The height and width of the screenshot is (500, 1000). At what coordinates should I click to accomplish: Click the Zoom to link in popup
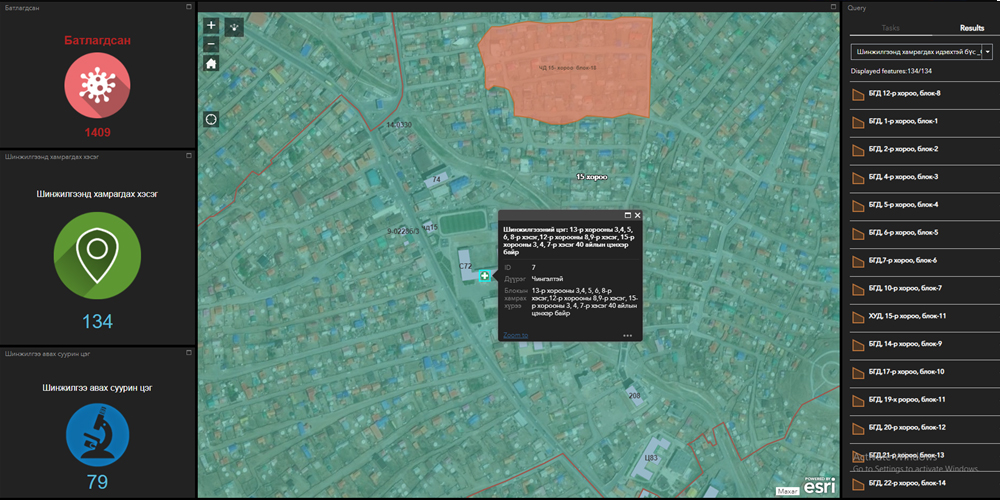515,335
